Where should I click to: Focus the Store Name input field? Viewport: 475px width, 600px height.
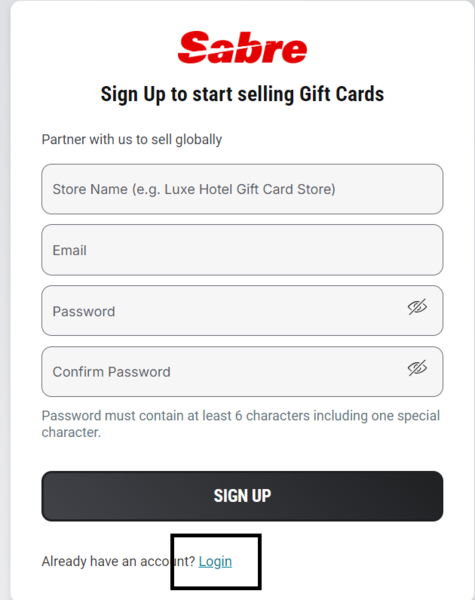(x=242, y=189)
